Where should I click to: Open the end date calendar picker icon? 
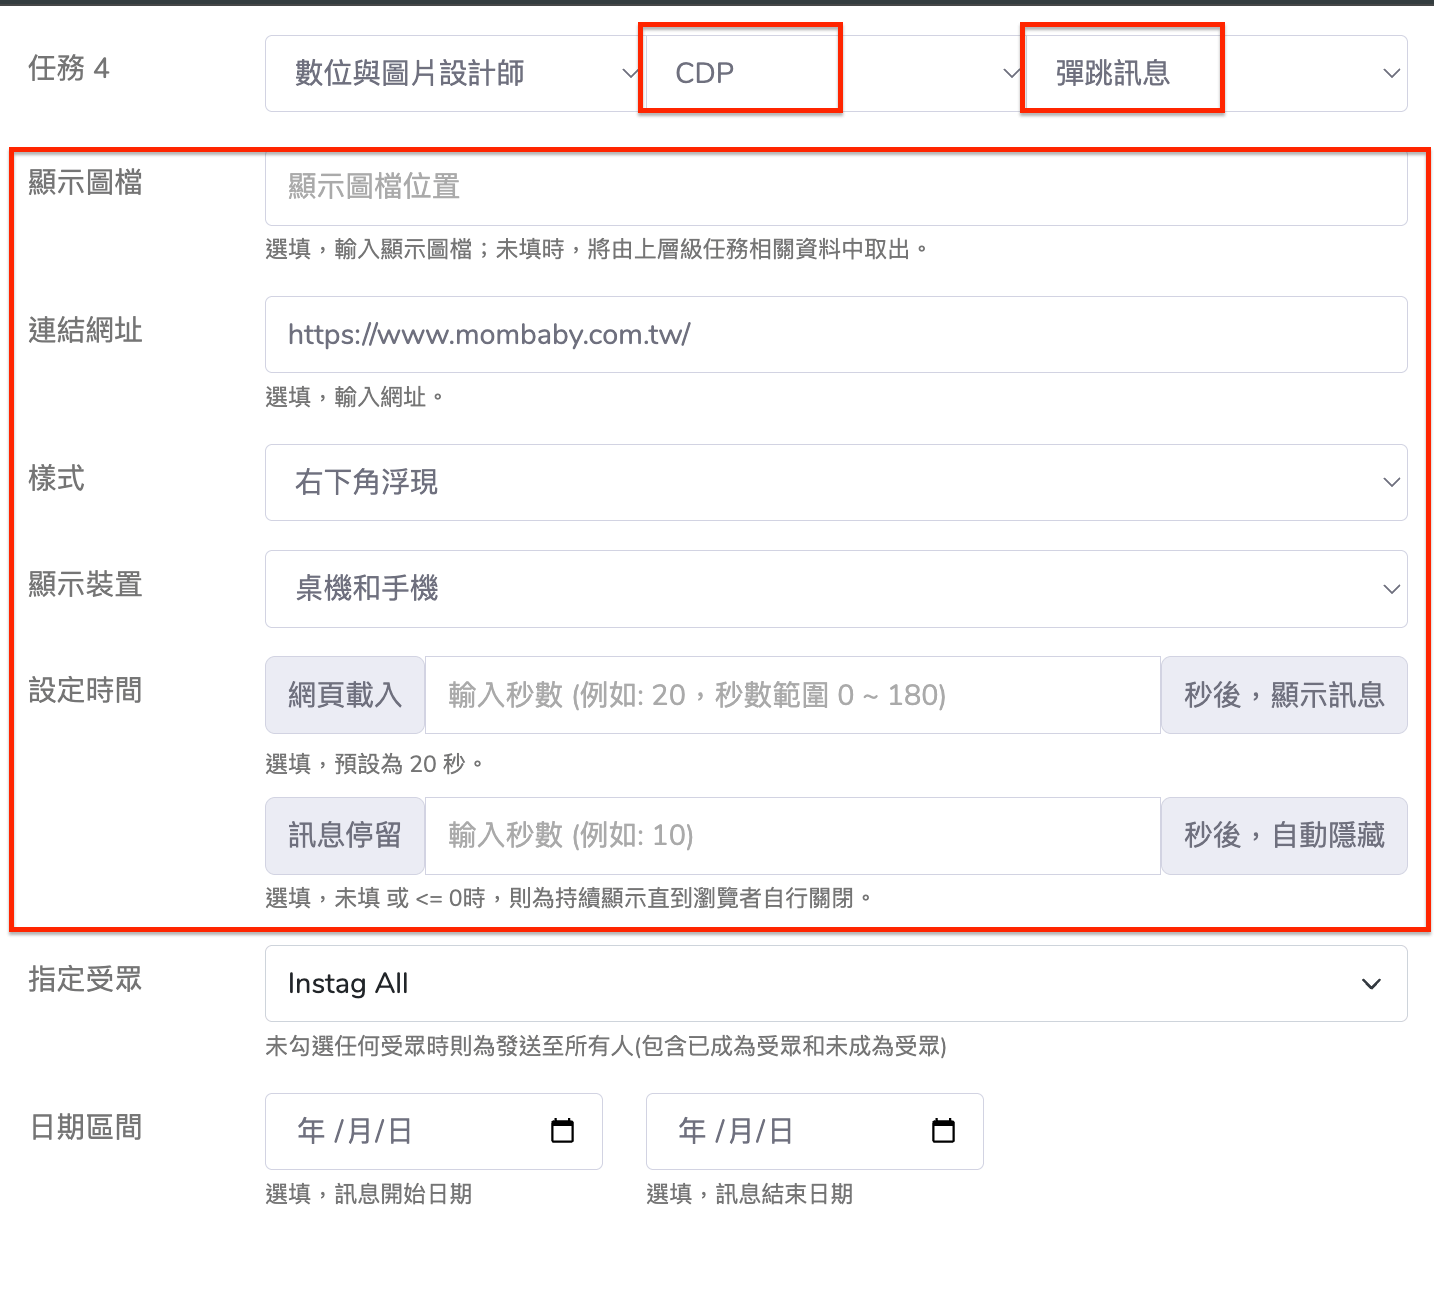(943, 1131)
